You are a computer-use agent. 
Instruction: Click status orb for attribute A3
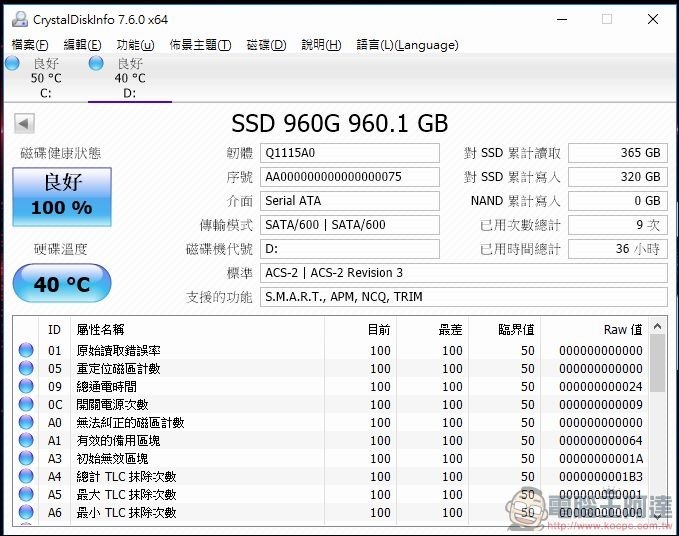(26, 458)
